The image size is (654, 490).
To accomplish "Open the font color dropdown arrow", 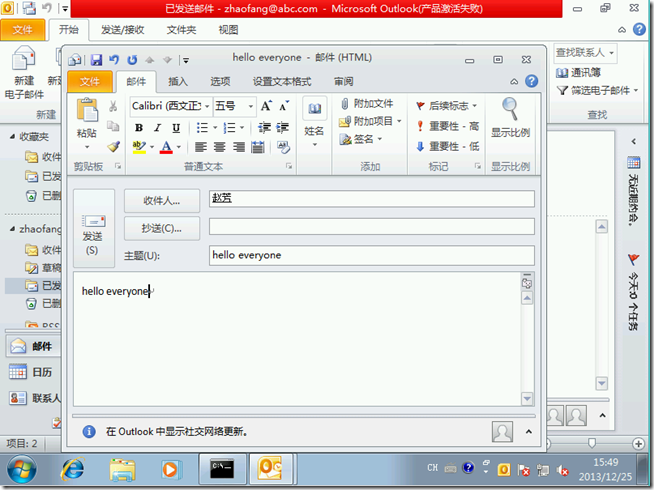I will (x=179, y=147).
